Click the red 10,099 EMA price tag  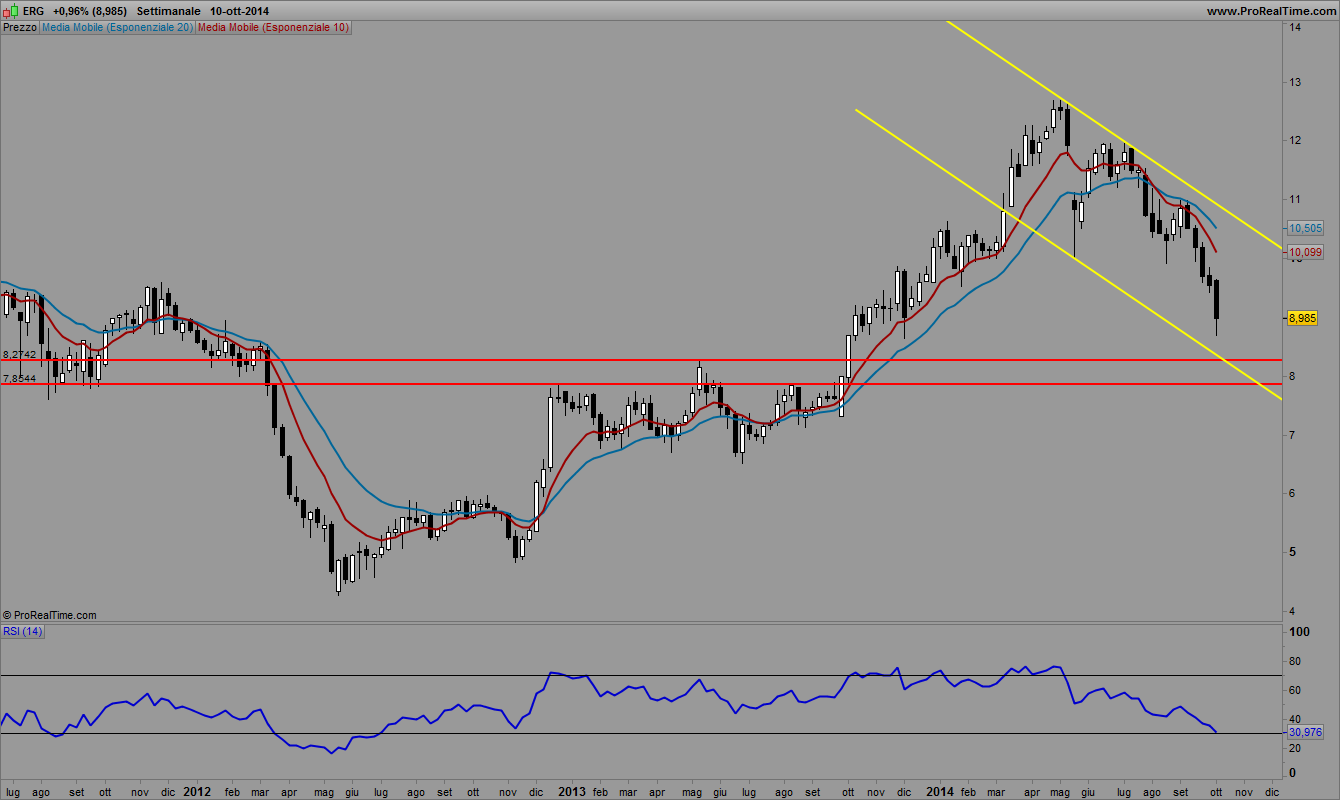tap(1304, 252)
